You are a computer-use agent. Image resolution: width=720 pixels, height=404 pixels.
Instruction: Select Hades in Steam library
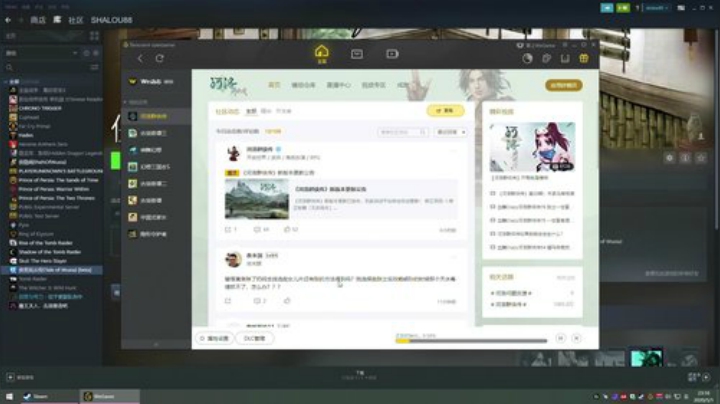(x=26, y=135)
